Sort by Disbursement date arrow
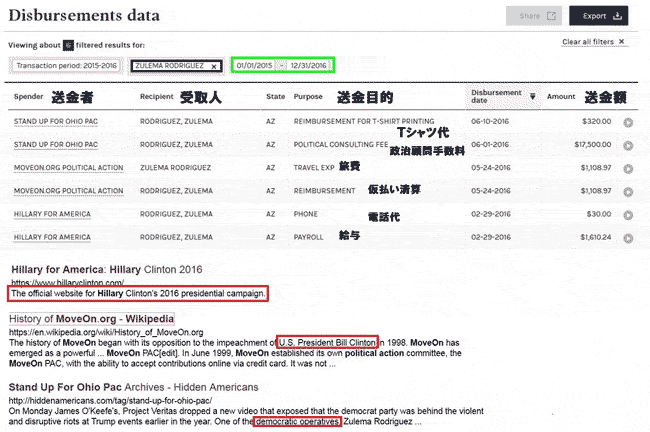 point(532,97)
